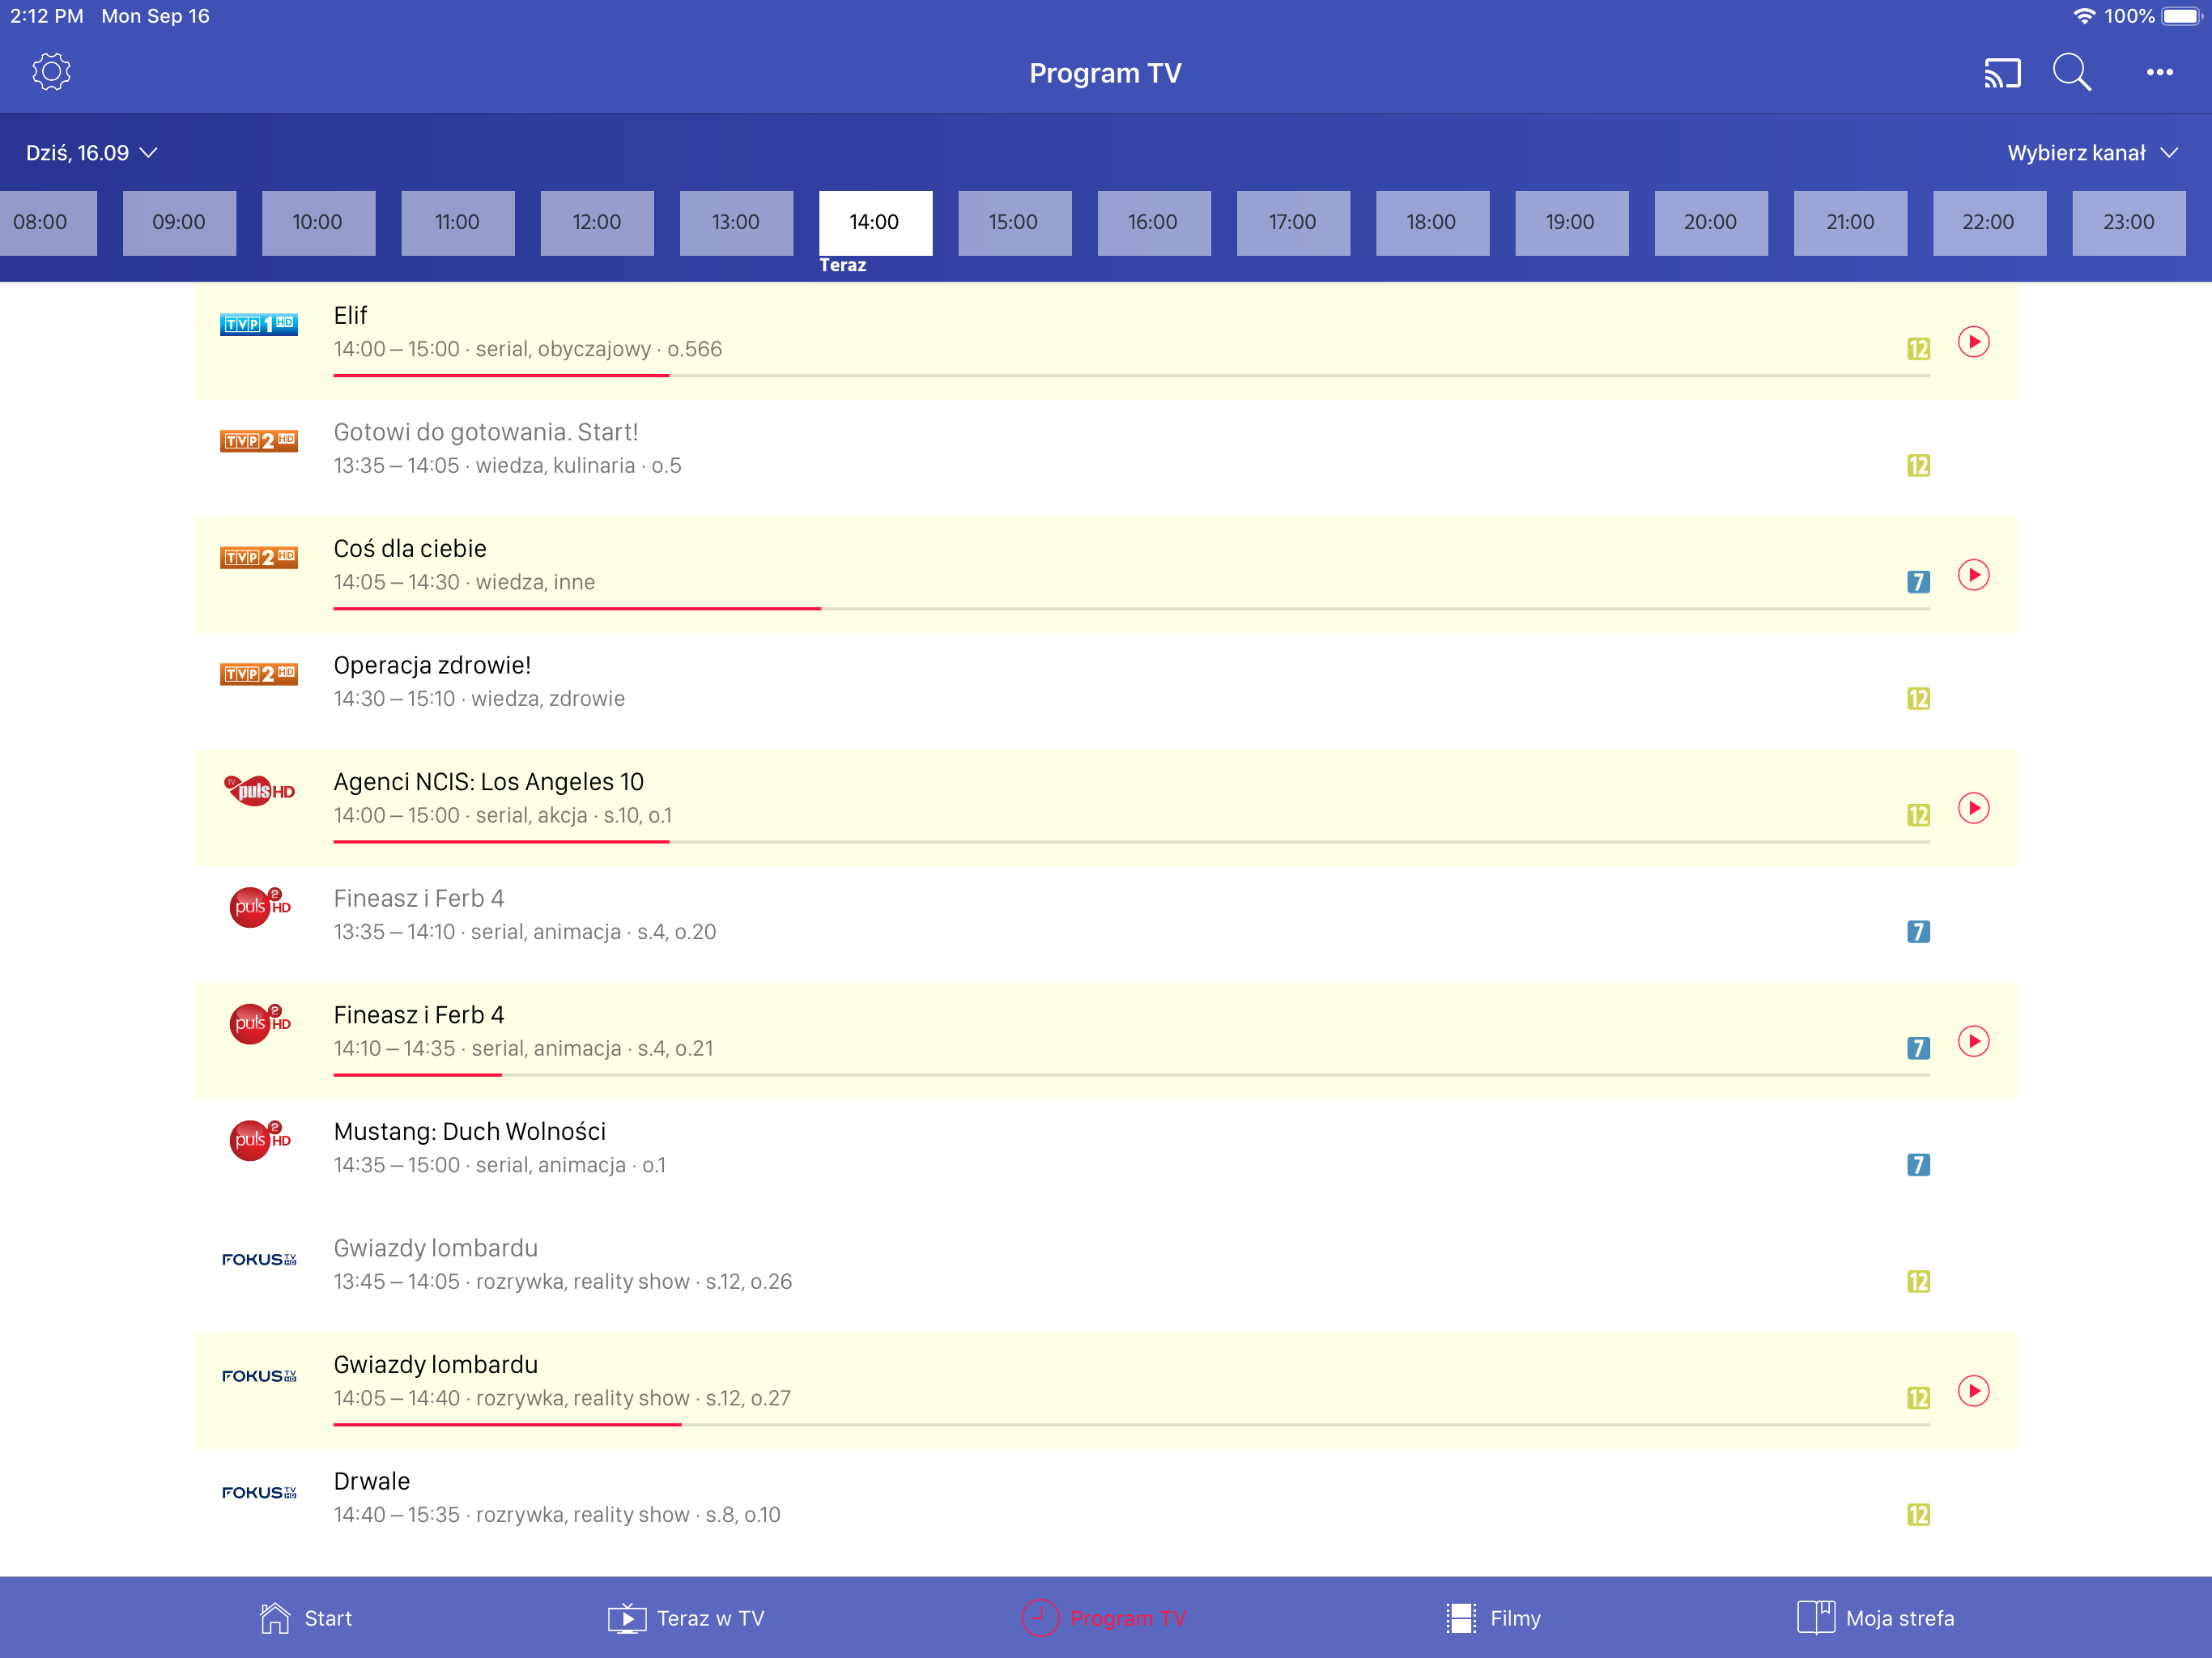Viewport: 2212px width, 1658px height.
Task: Tap age rating 12 badge on Drwale row
Action: 1918,1515
